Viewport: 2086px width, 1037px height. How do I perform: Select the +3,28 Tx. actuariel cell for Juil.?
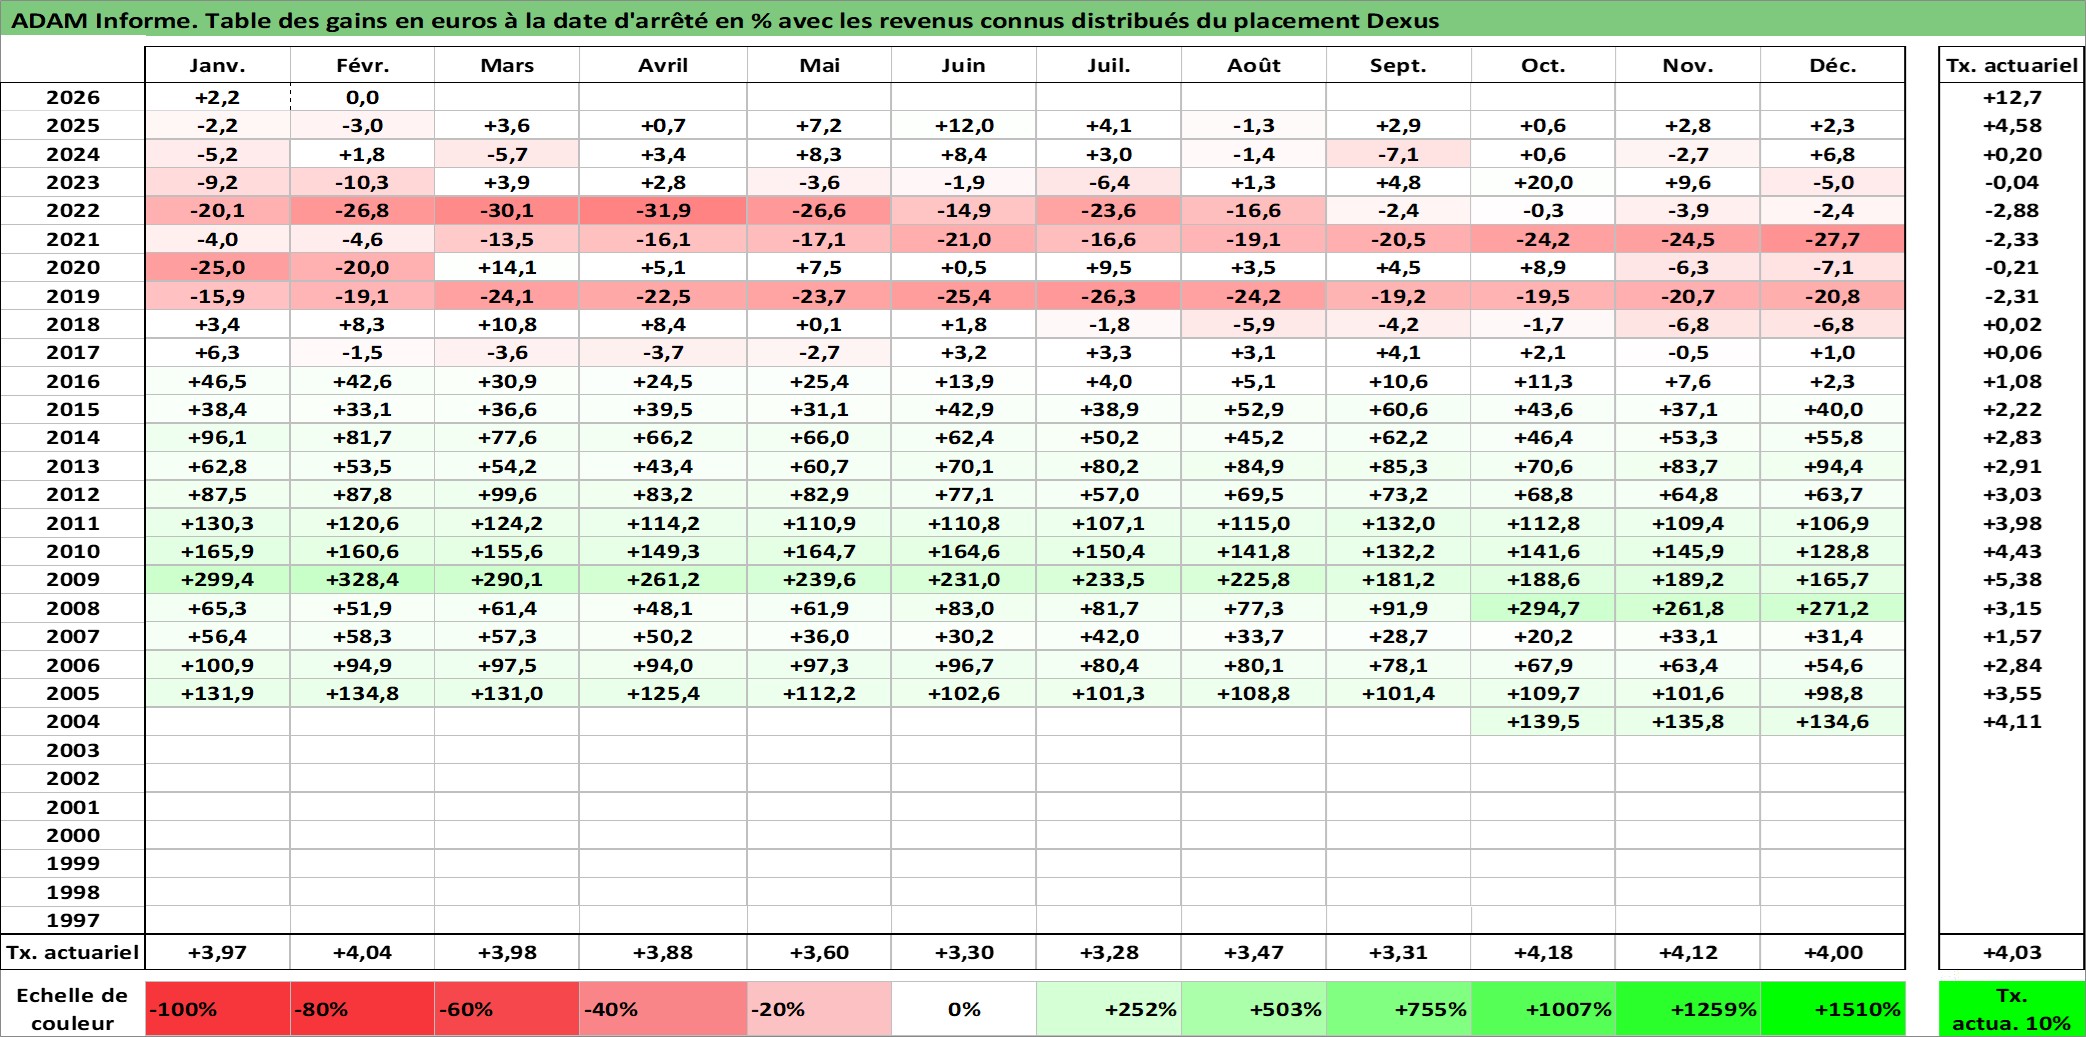[1109, 952]
